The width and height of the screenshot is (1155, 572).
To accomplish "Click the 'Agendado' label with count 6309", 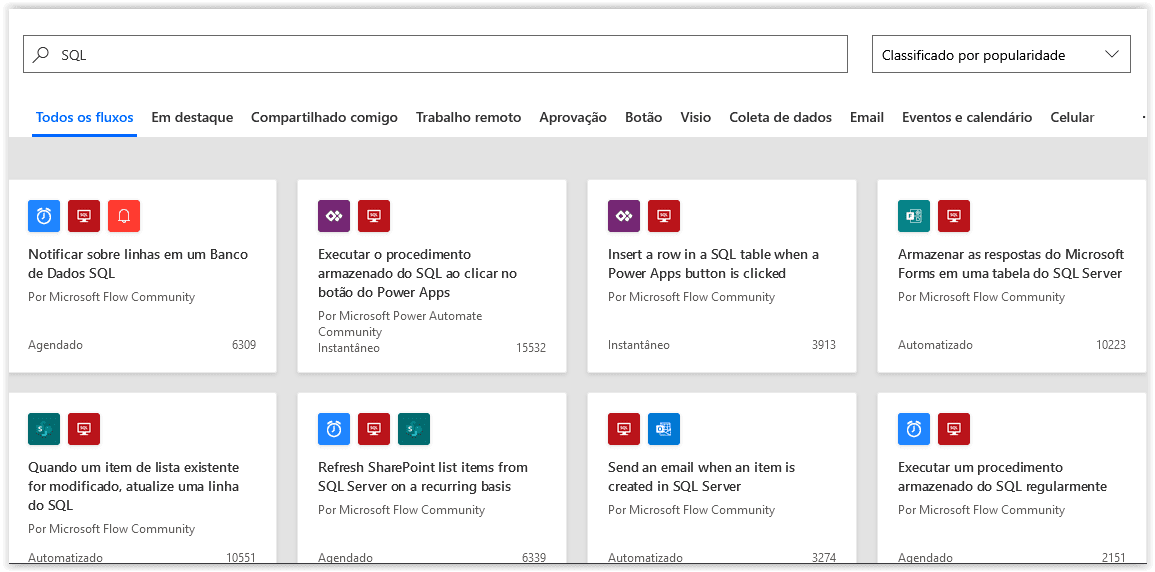I will tap(56, 345).
